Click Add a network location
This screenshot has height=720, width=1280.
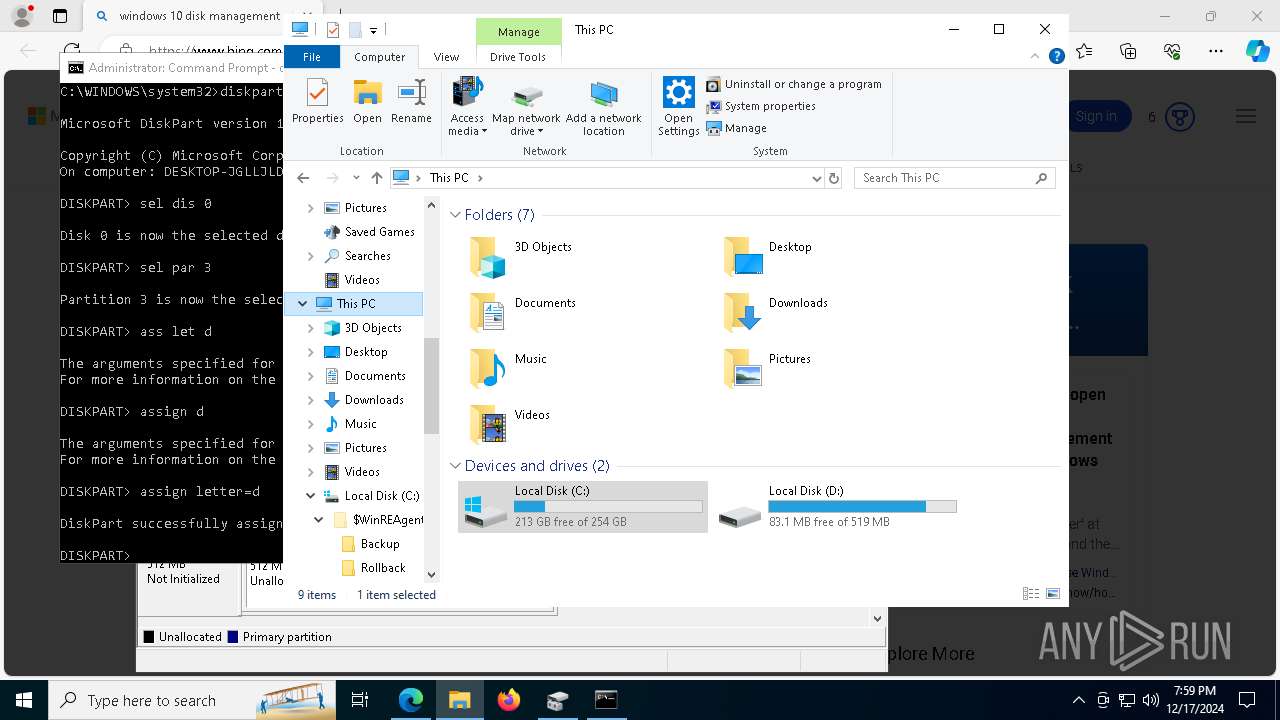(603, 106)
